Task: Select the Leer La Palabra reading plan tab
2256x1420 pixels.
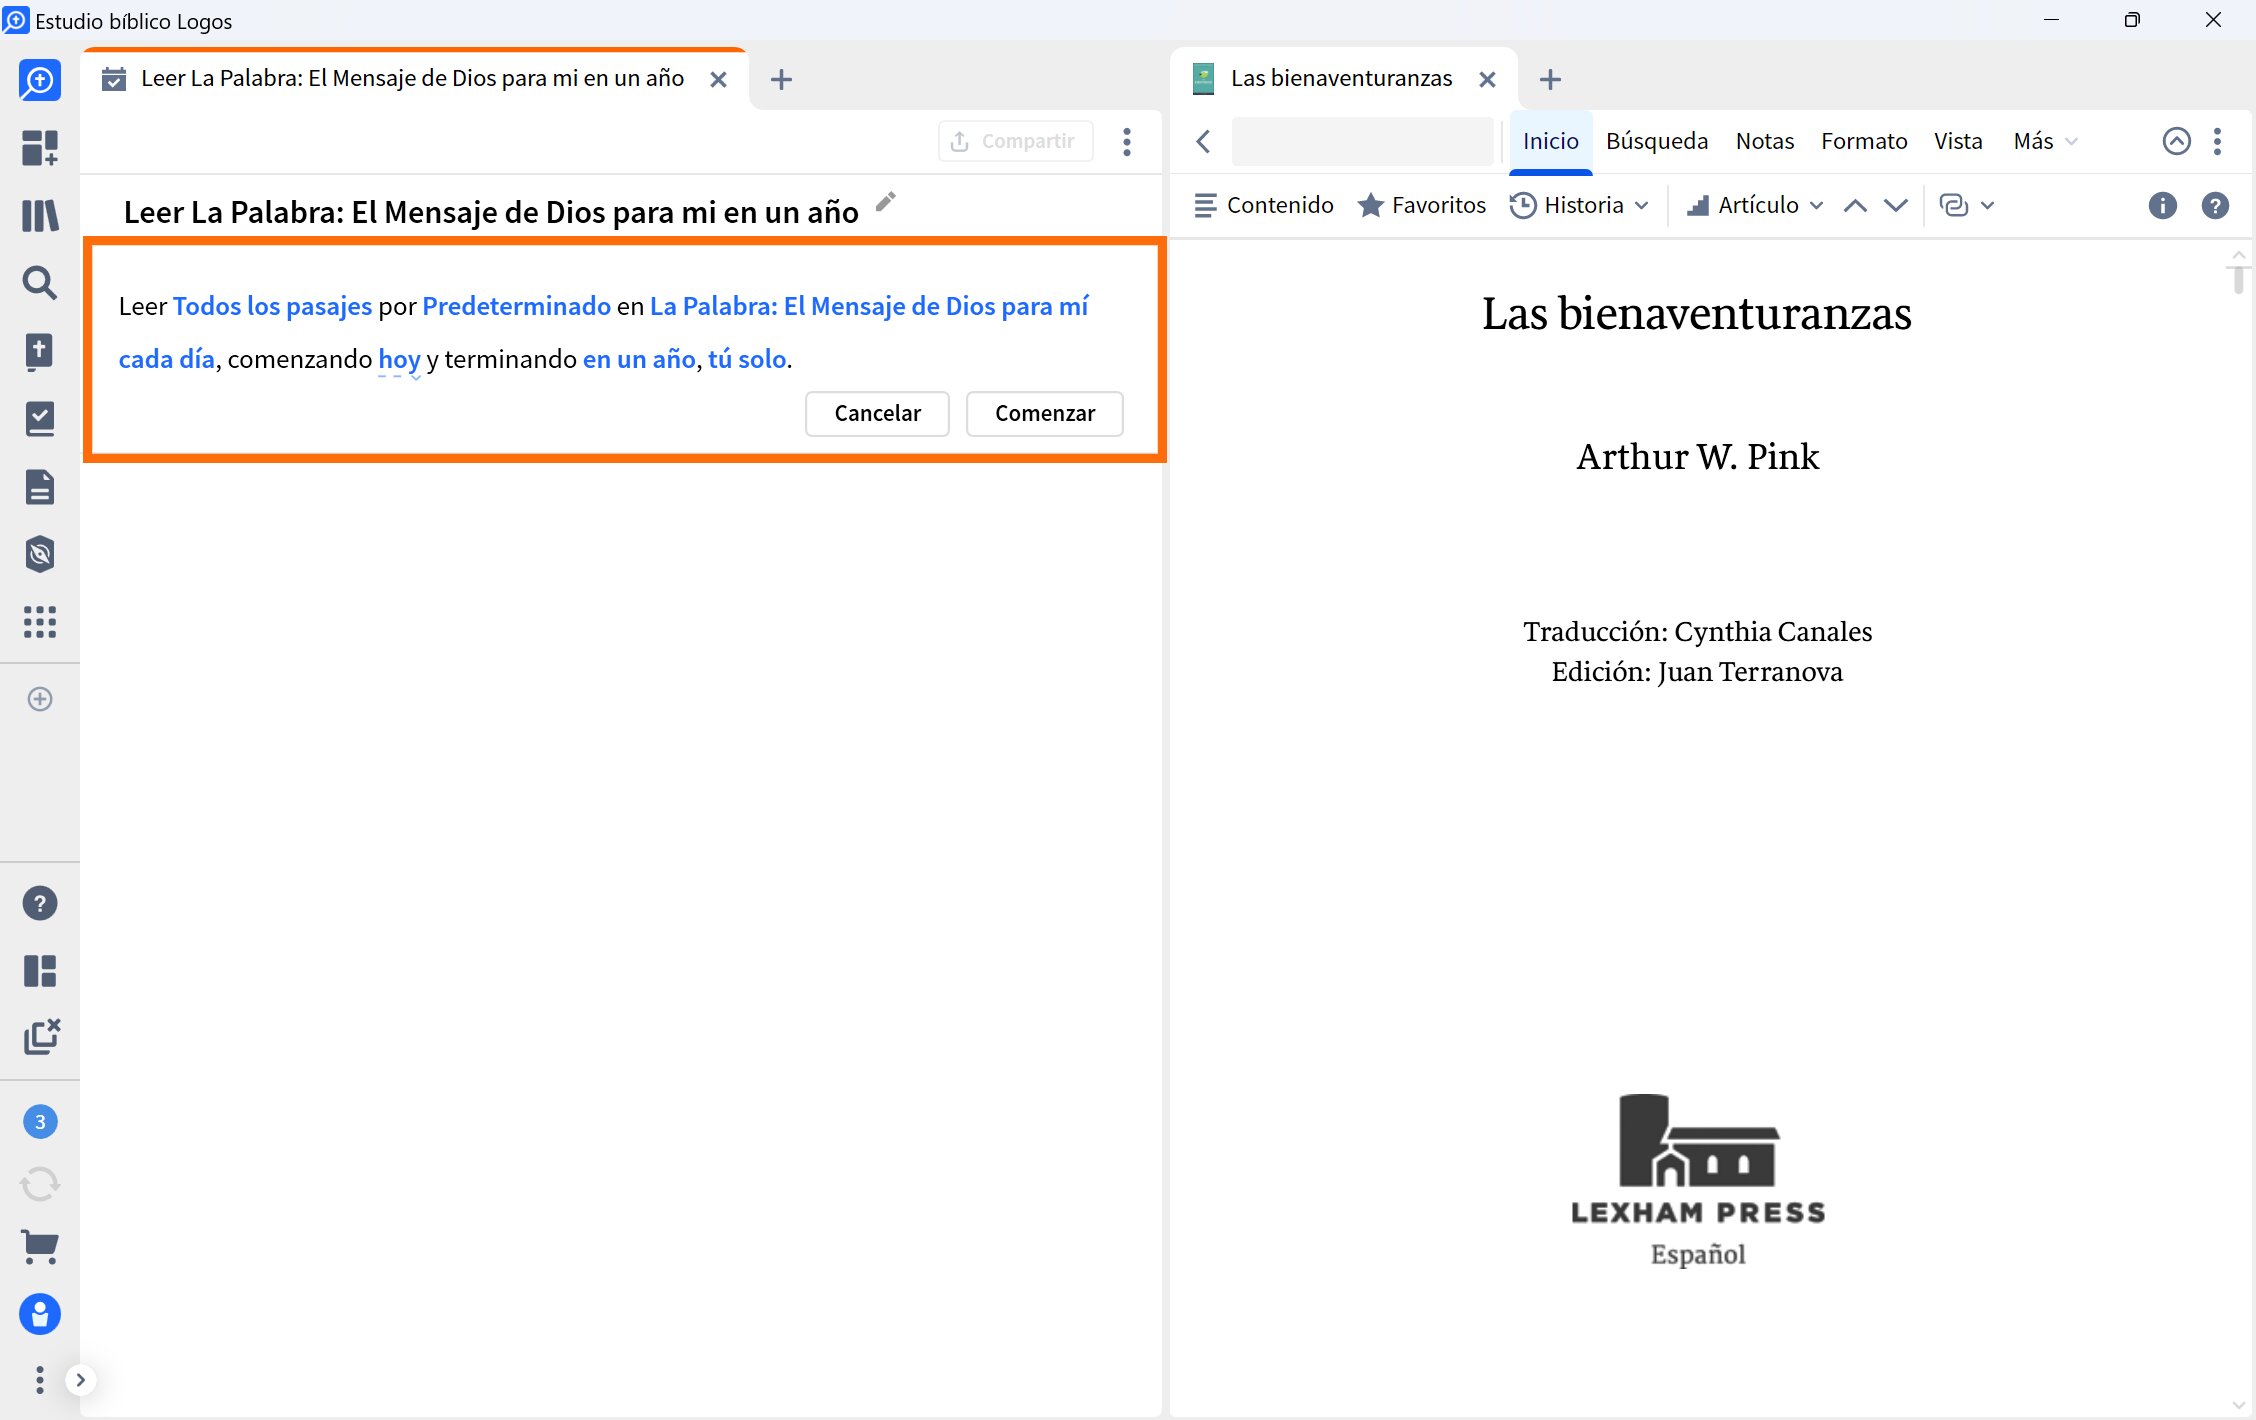Action: [413, 79]
